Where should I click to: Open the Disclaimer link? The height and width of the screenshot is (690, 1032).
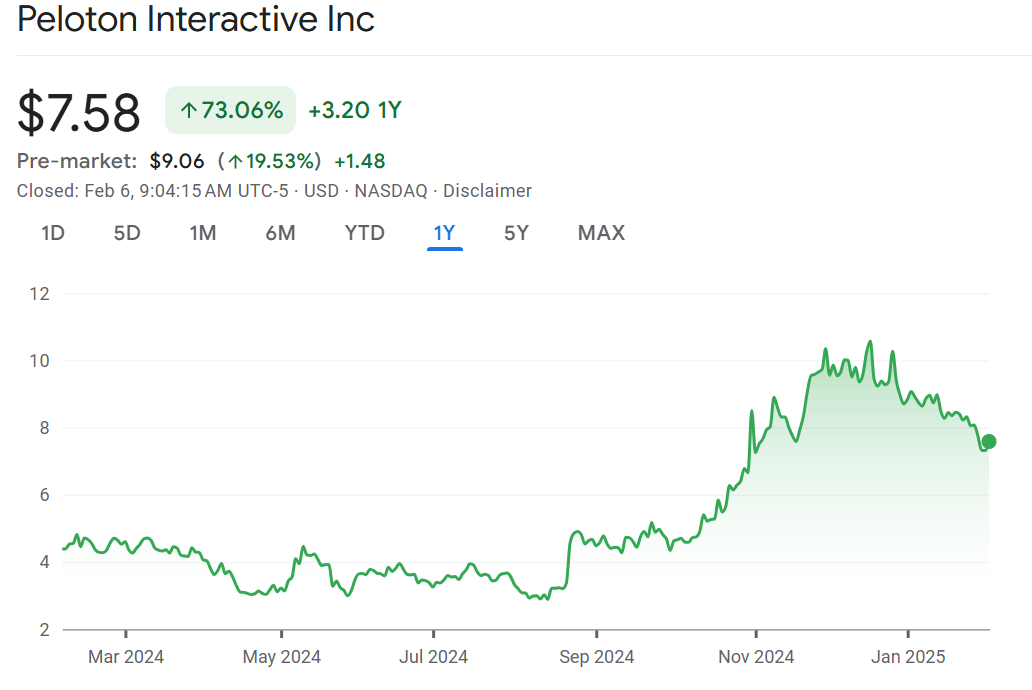click(x=487, y=191)
